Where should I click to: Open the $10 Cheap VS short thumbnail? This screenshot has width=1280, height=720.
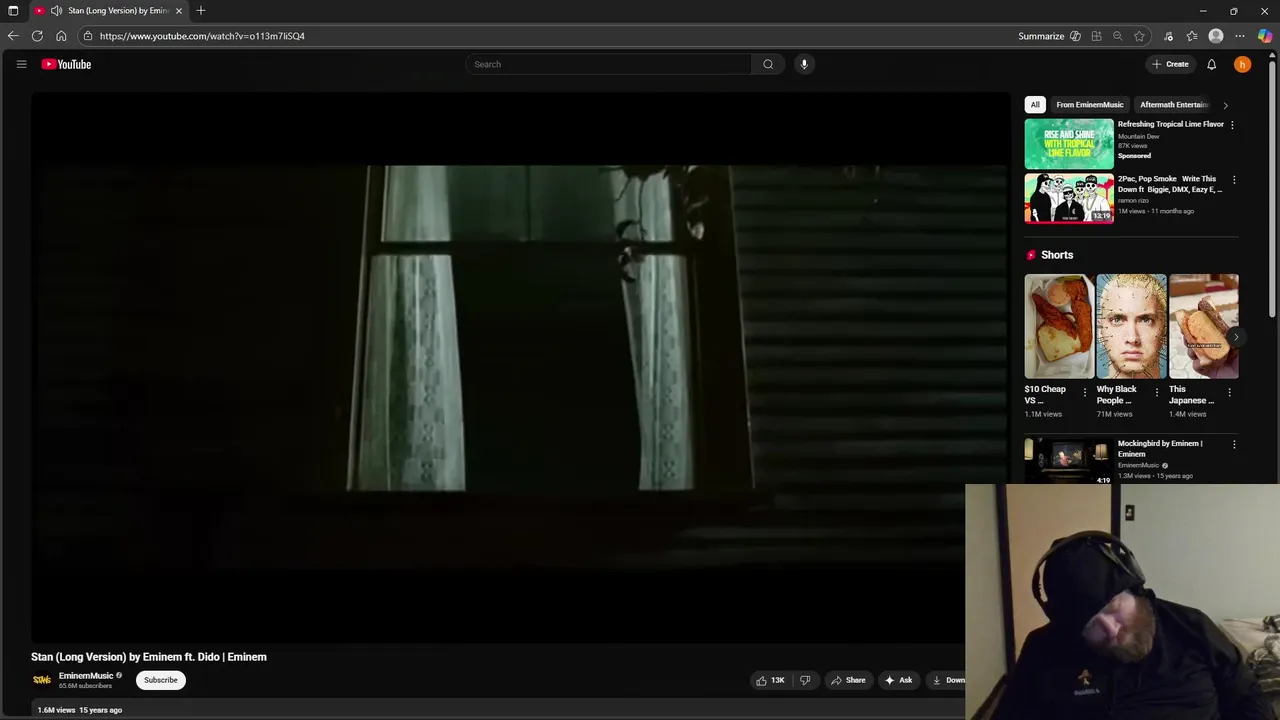pyautogui.click(x=1059, y=326)
